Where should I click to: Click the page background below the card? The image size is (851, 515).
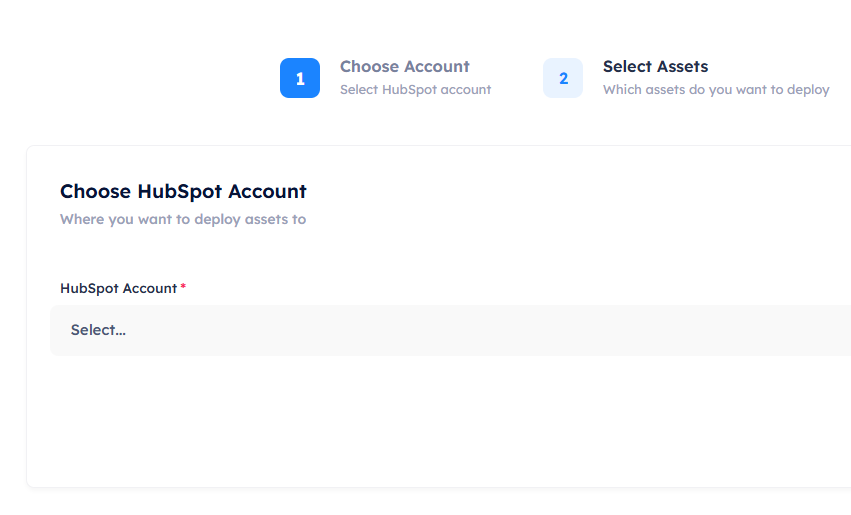coord(400,502)
